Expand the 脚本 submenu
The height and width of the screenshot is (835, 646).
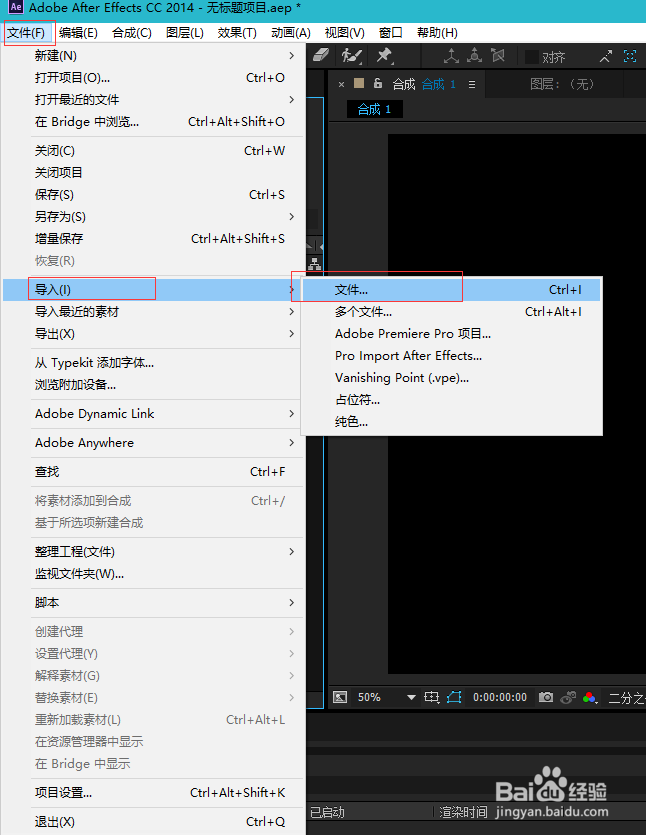coord(153,603)
